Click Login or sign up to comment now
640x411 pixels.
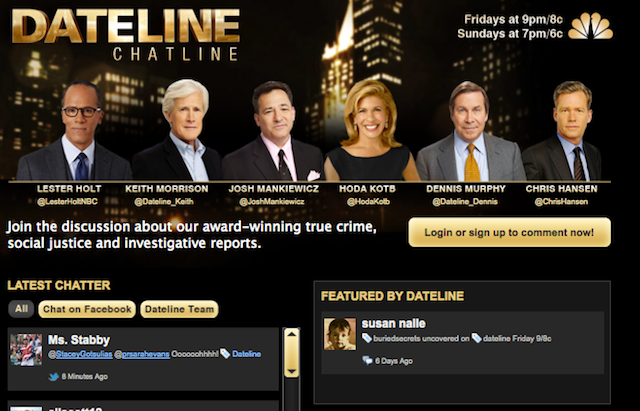click(x=509, y=232)
